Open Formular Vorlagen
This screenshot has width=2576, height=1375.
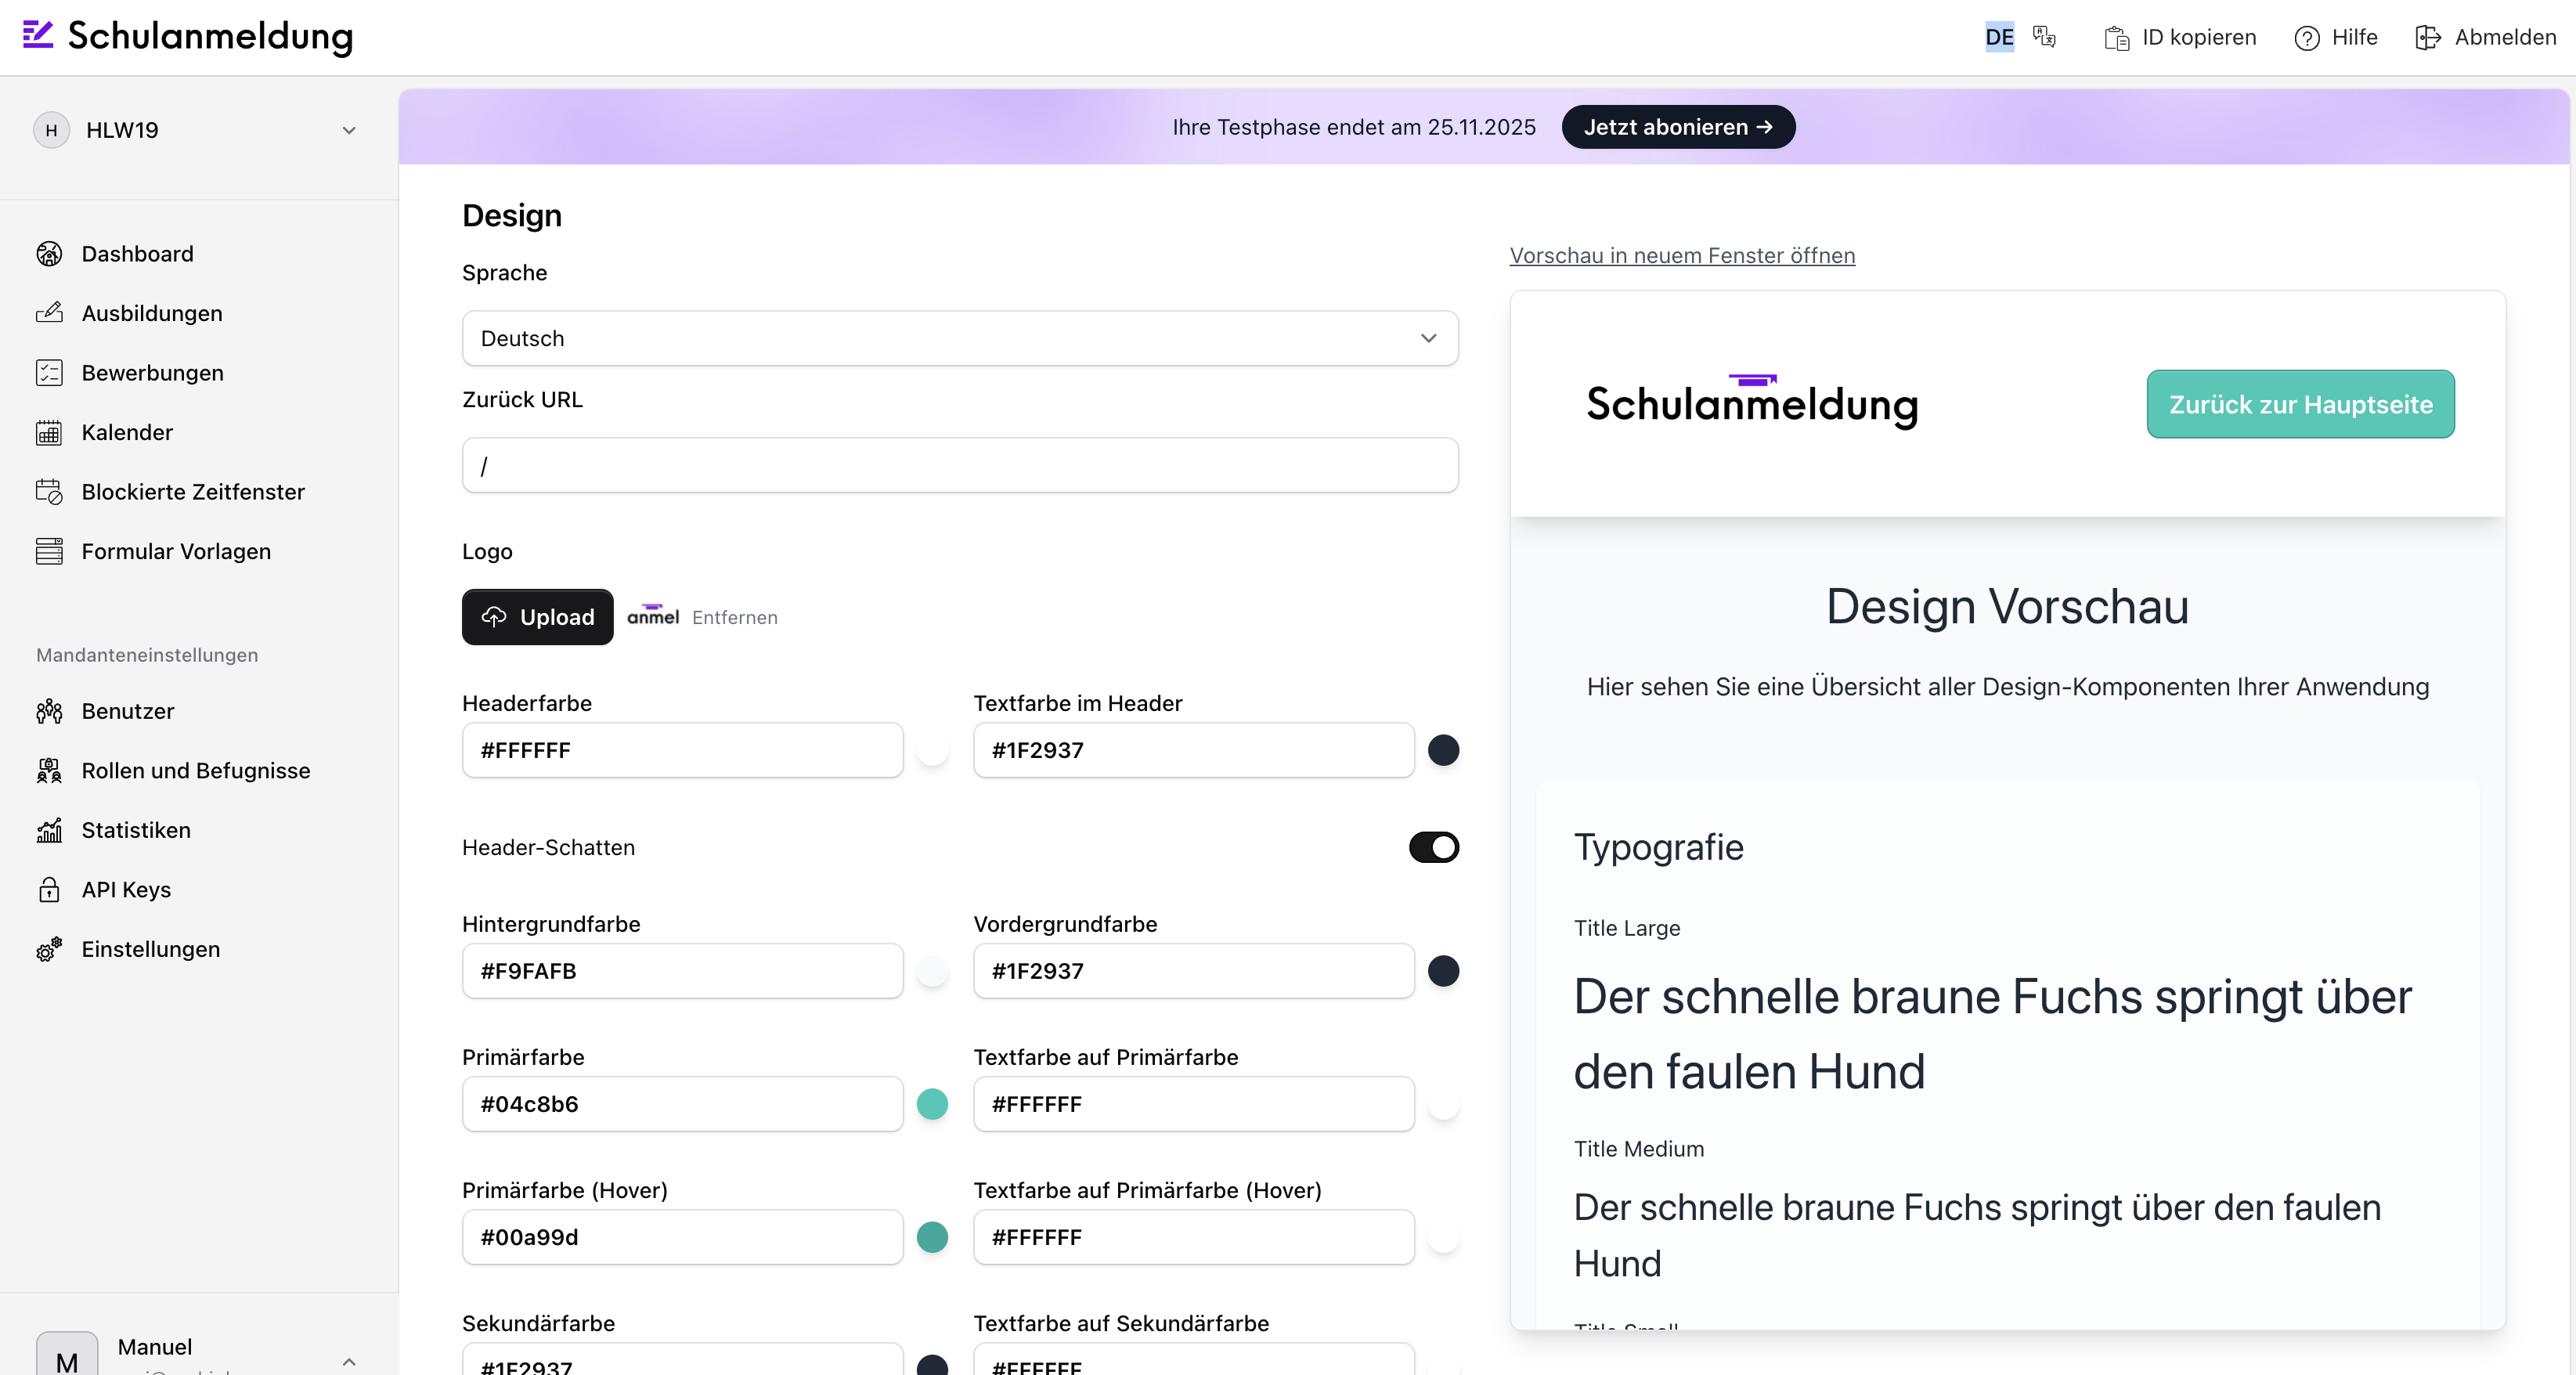tap(176, 550)
